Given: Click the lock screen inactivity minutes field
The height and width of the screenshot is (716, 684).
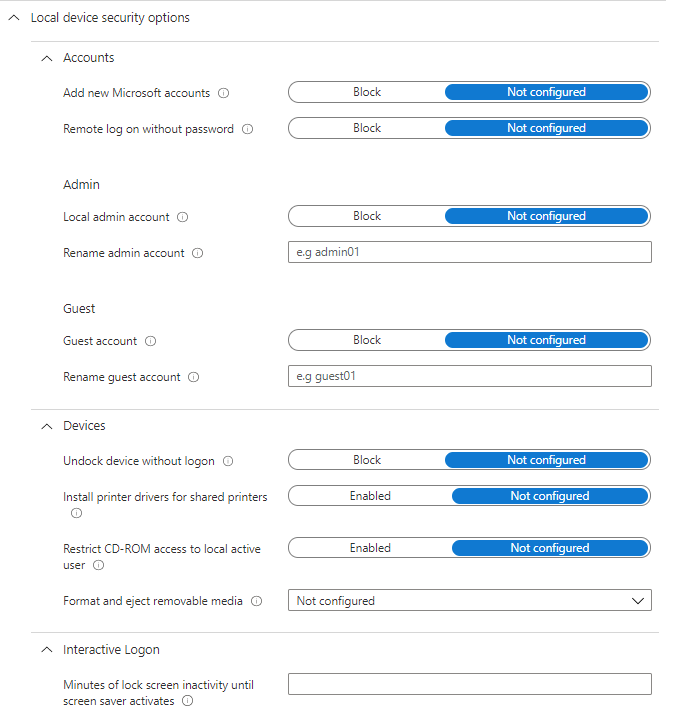Looking at the screenshot, I should coord(469,684).
